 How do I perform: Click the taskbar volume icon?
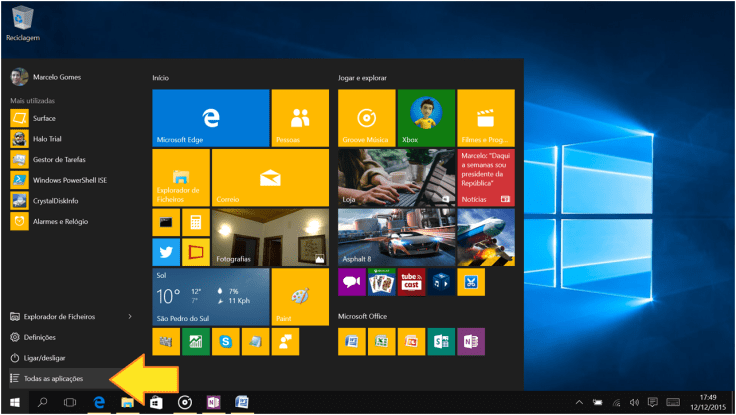coord(634,403)
